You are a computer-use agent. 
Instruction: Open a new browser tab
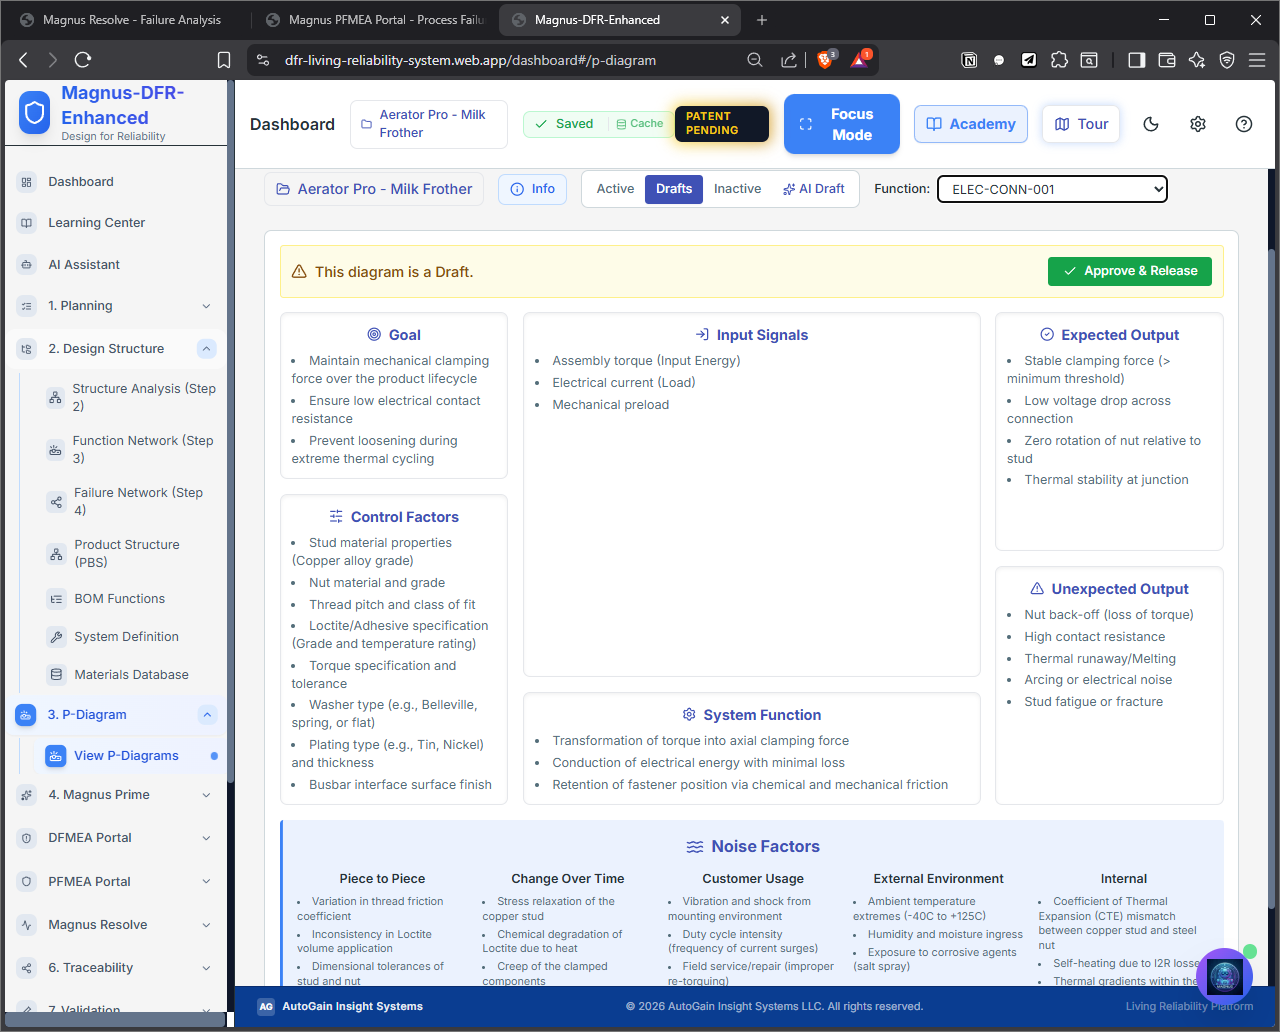(762, 20)
